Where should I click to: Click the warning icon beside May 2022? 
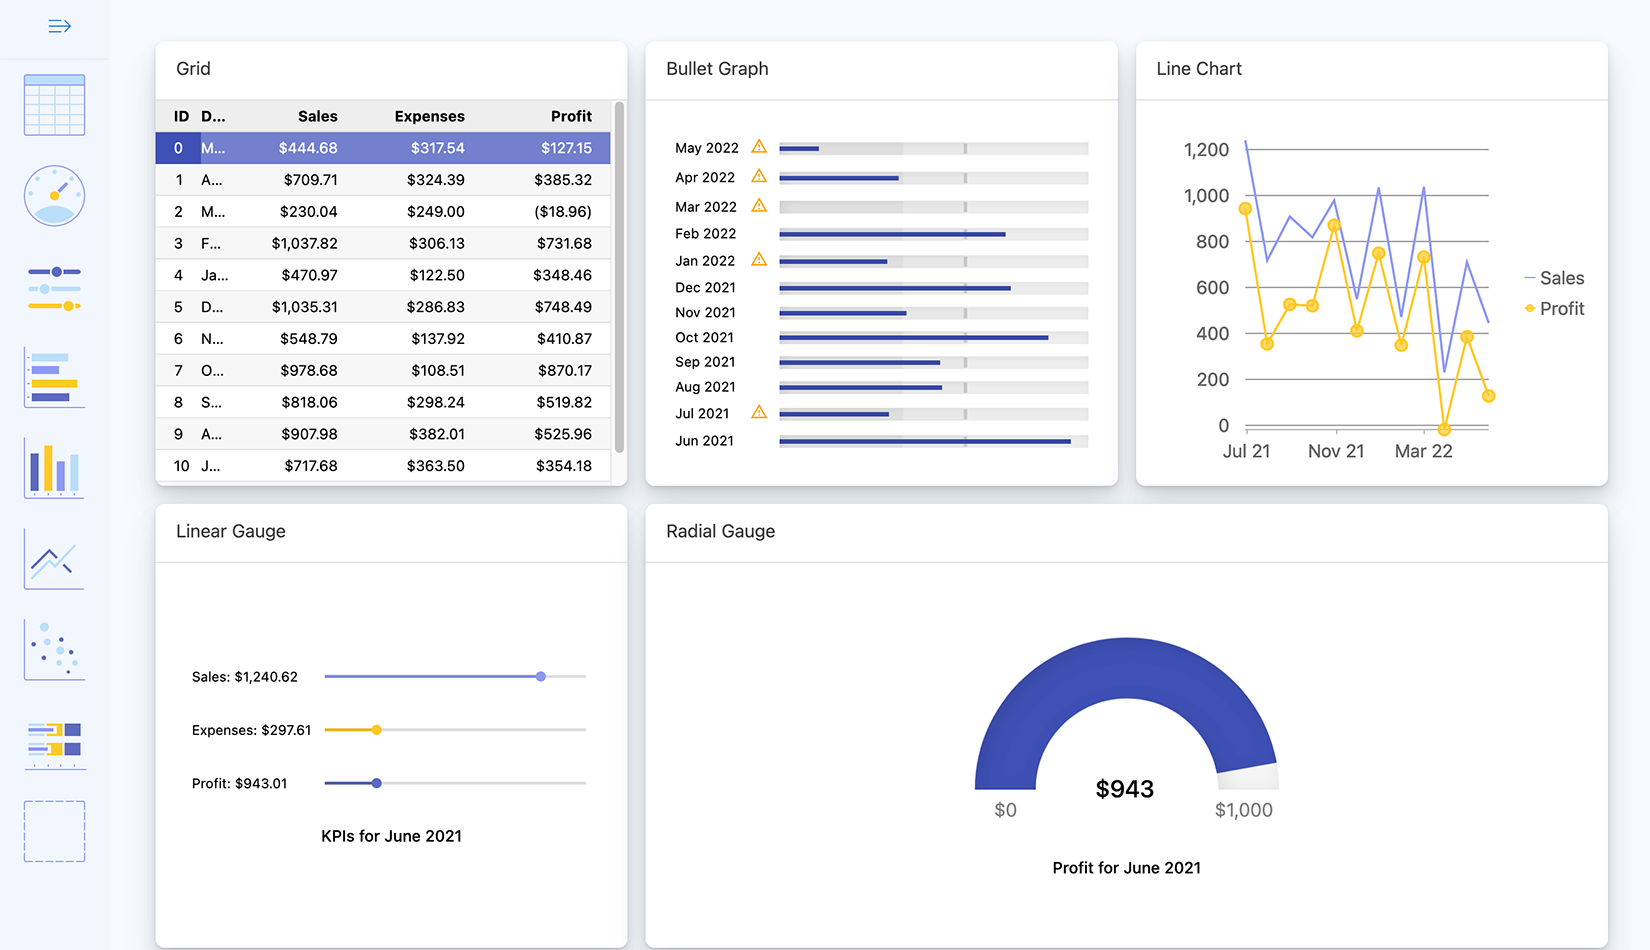pos(759,146)
